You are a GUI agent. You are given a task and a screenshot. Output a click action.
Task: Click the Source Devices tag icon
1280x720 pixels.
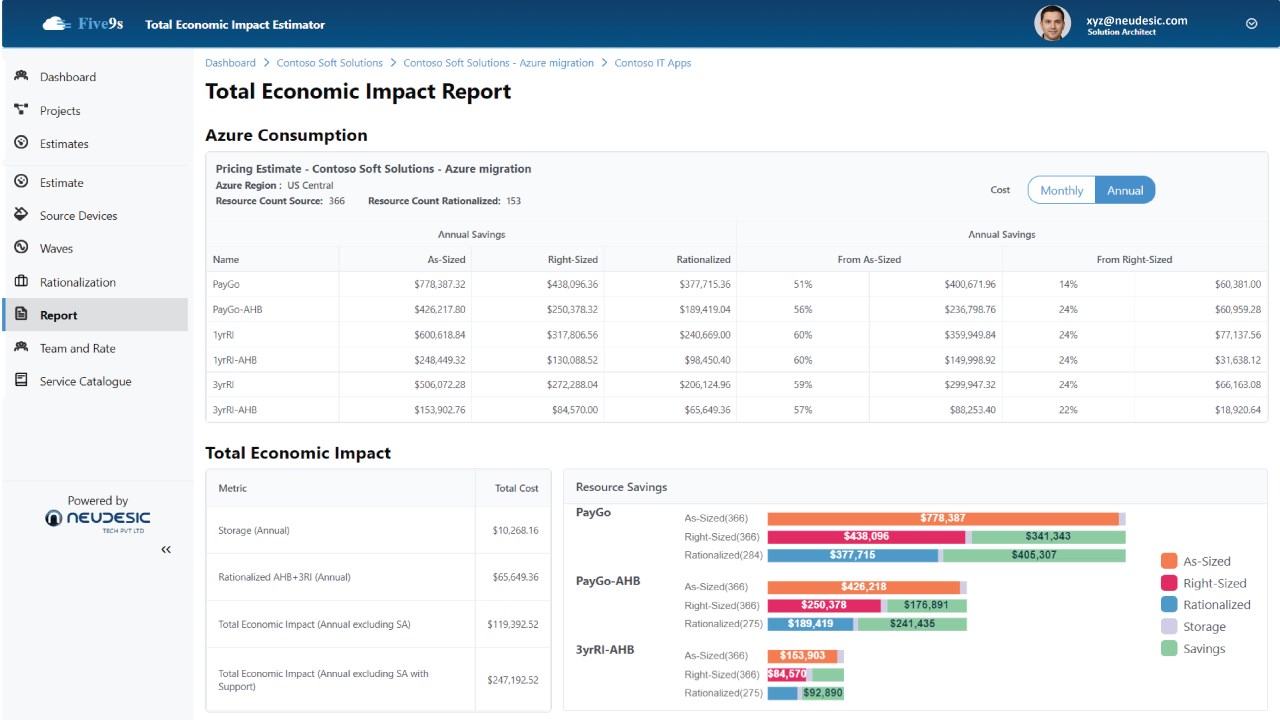(x=21, y=215)
